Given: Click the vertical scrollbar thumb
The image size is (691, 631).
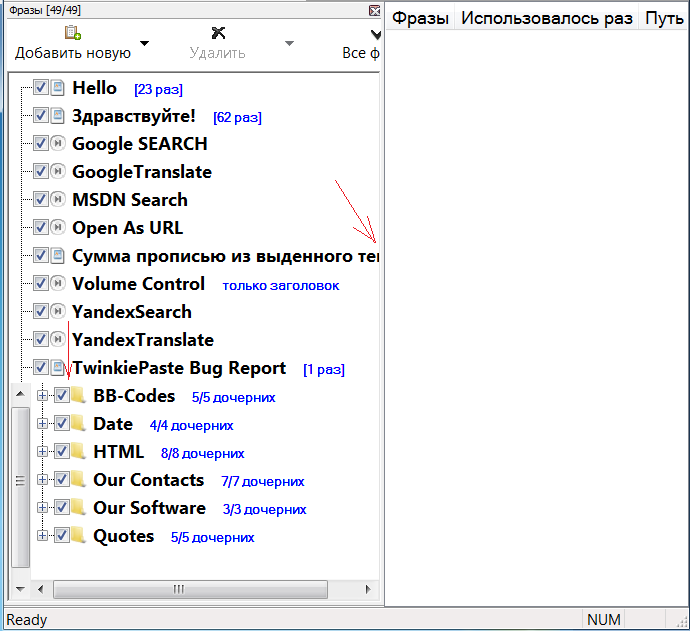Looking at the screenshot, I should click(20, 487).
